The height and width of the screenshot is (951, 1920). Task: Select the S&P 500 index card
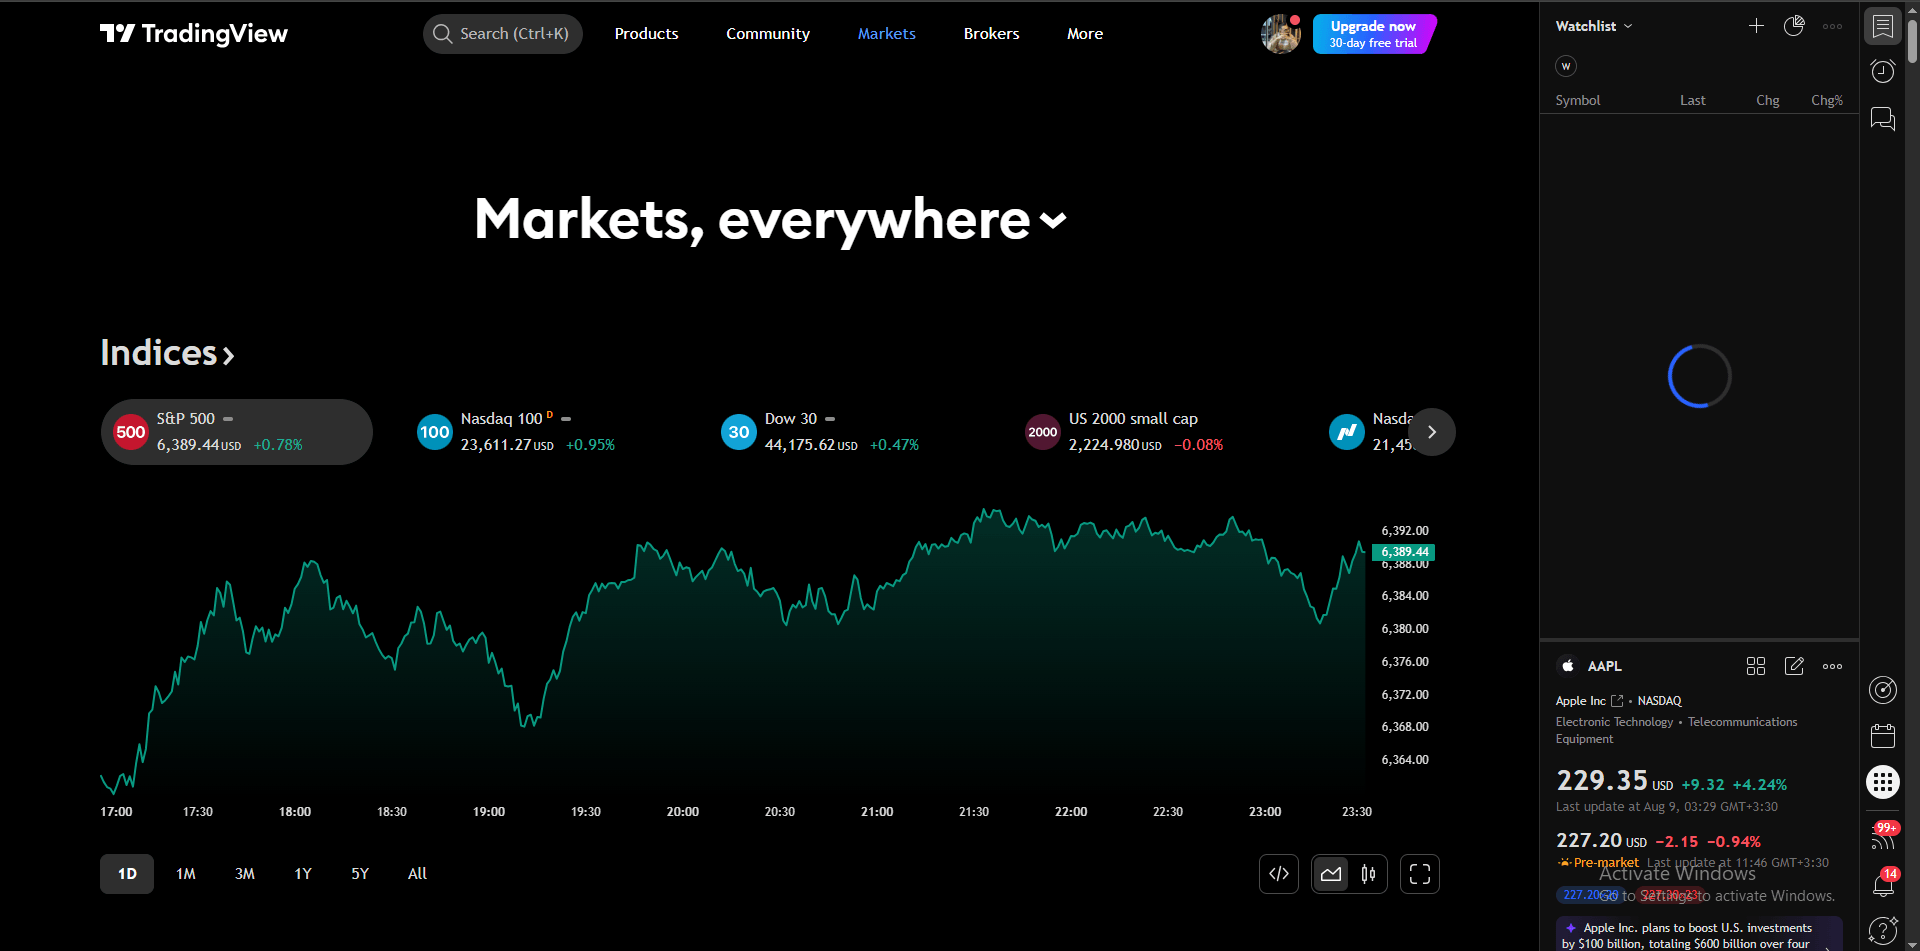[x=237, y=432]
